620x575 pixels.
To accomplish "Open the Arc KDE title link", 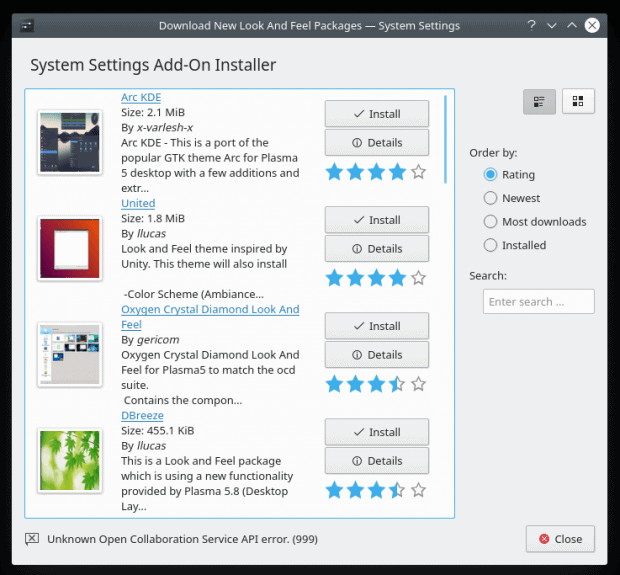I will coord(141,97).
